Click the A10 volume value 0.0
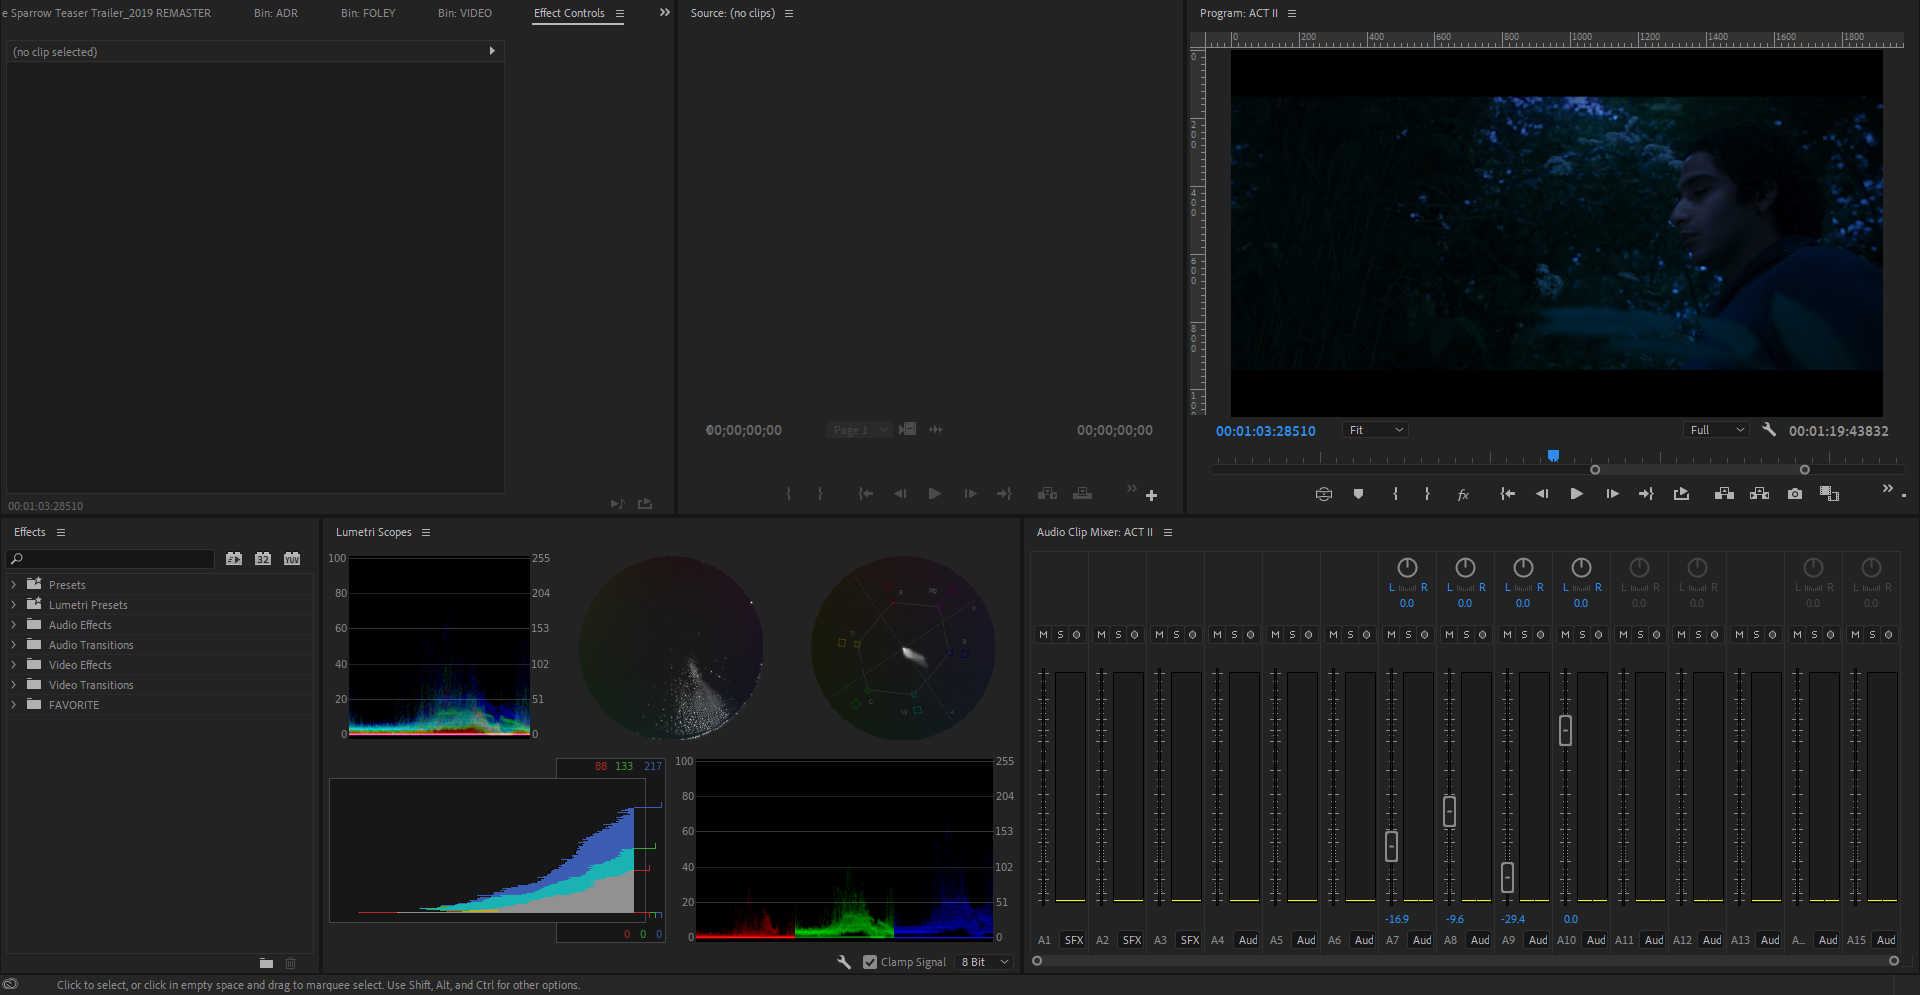This screenshot has height=995, width=1920. pyautogui.click(x=1571, y=919)
